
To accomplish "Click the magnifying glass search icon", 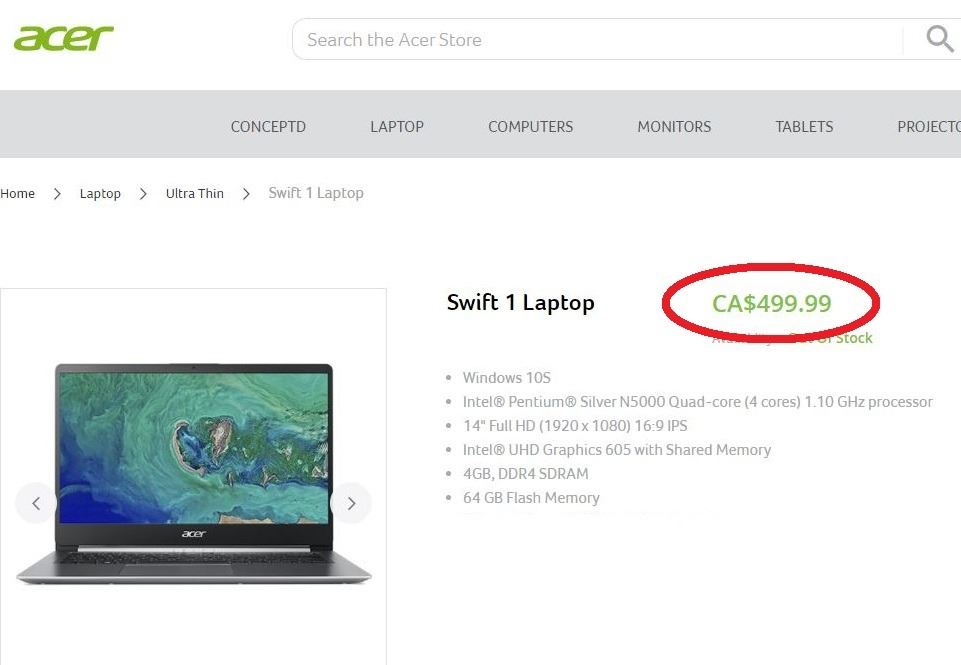I will (939, 39).
